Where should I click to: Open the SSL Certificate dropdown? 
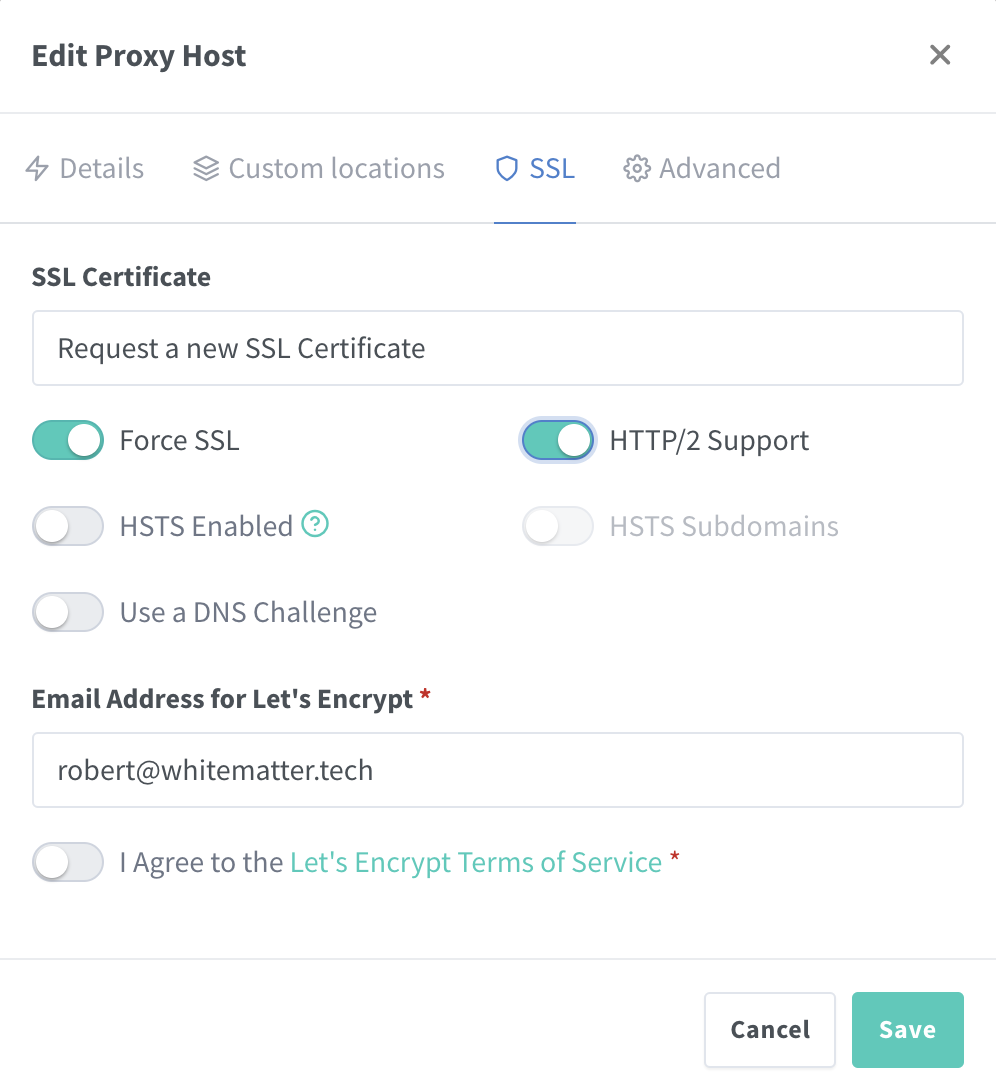(x=497, y=348)
